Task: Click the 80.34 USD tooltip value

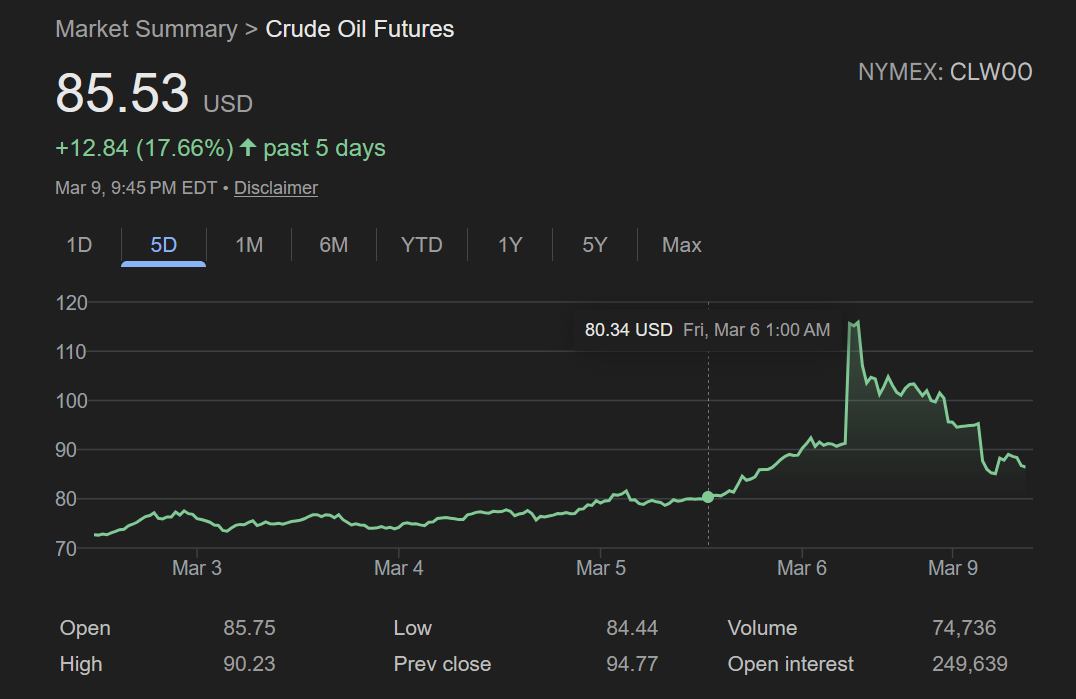Action: pyautogui.click(x=628, y=330)
